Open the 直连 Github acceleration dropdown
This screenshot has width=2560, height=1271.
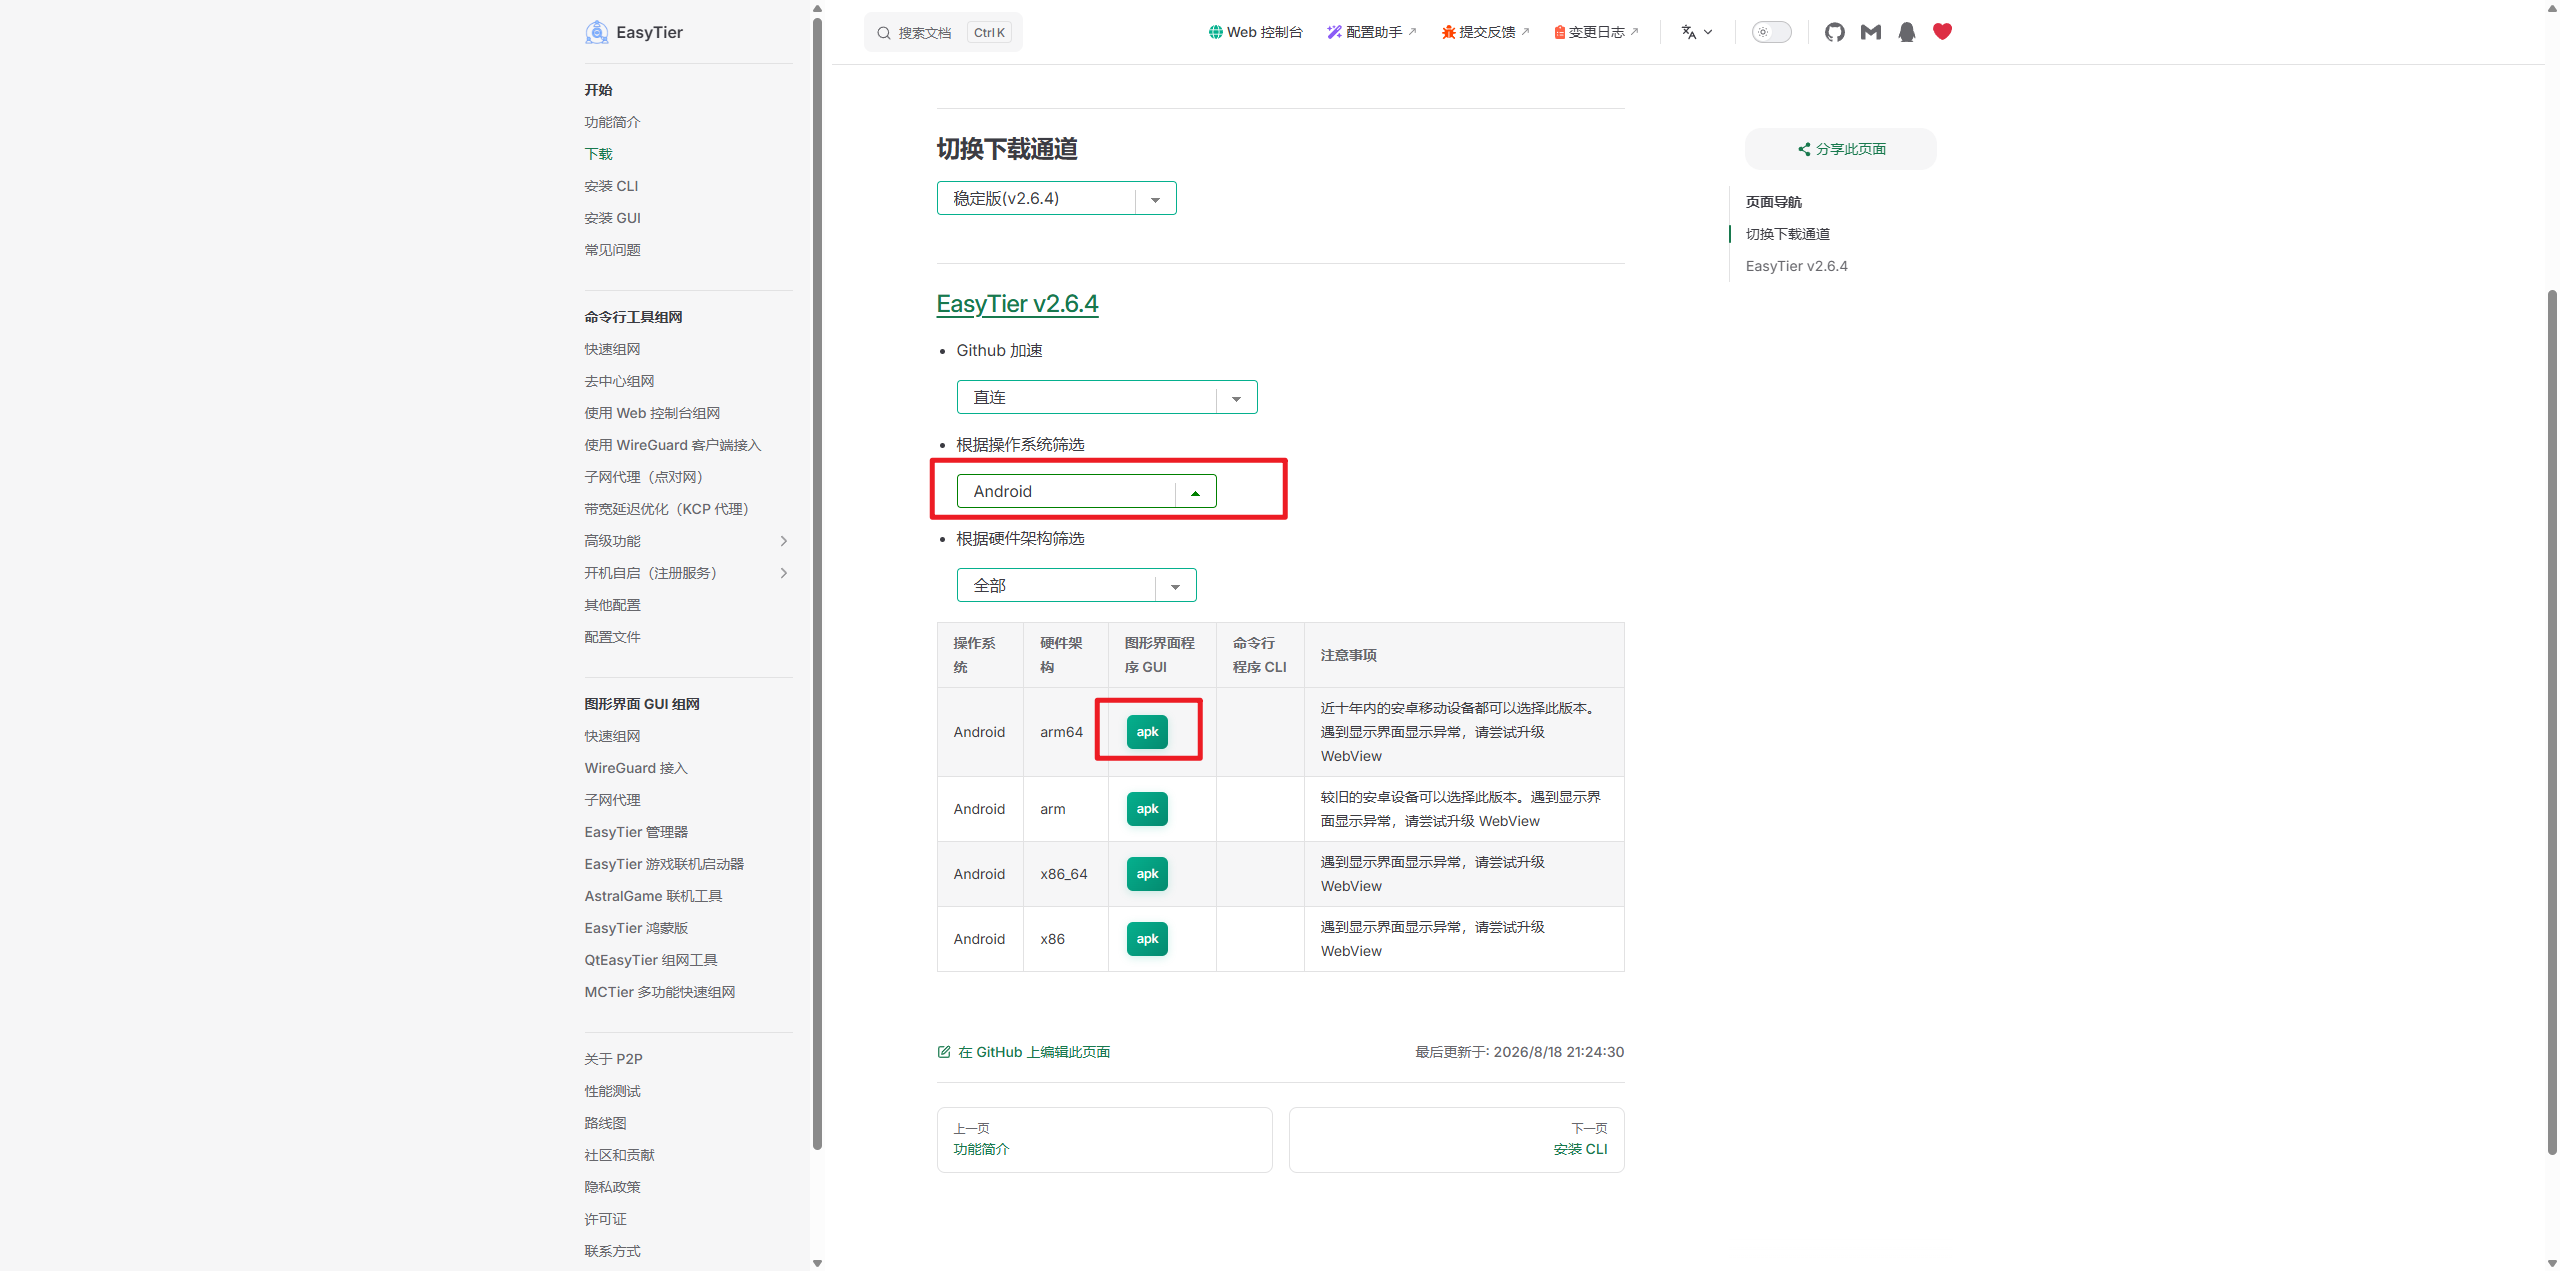pos(1107,397)
